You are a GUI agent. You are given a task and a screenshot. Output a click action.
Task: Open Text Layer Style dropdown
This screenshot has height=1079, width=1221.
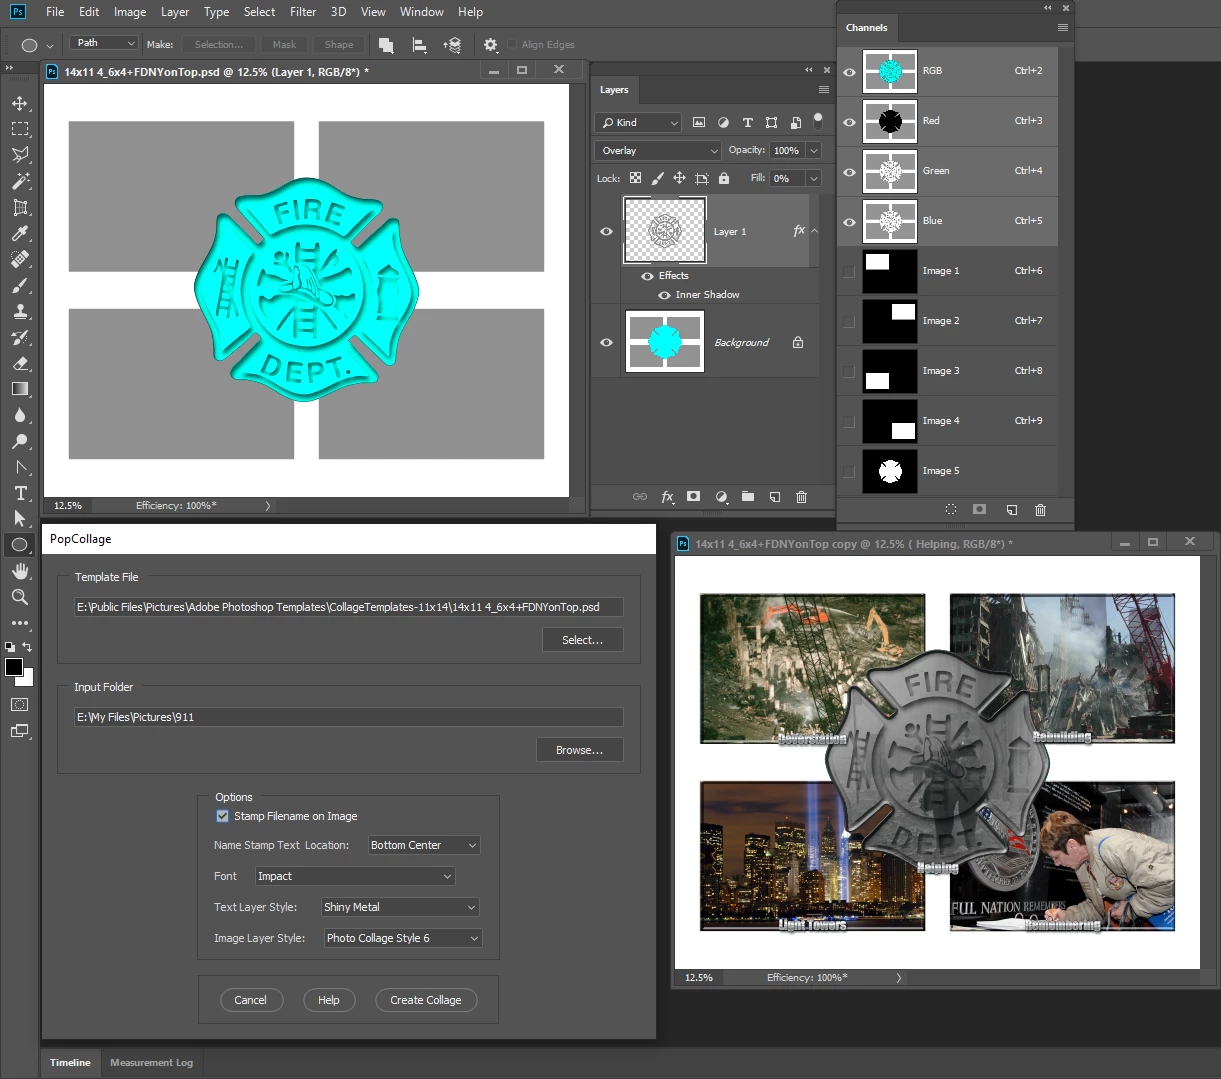click(400, 907)
